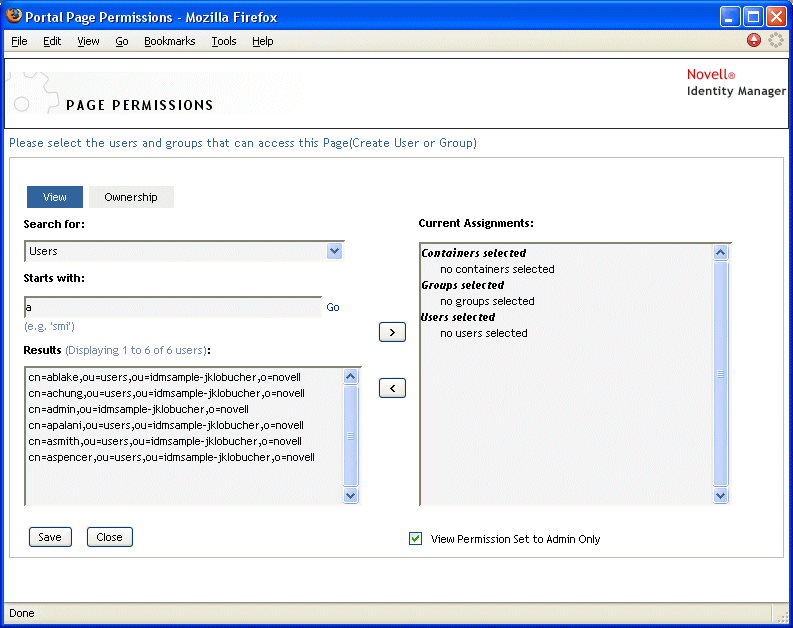
Task: Click 'no groups selected' text
Action: click(x=487, y=301)
